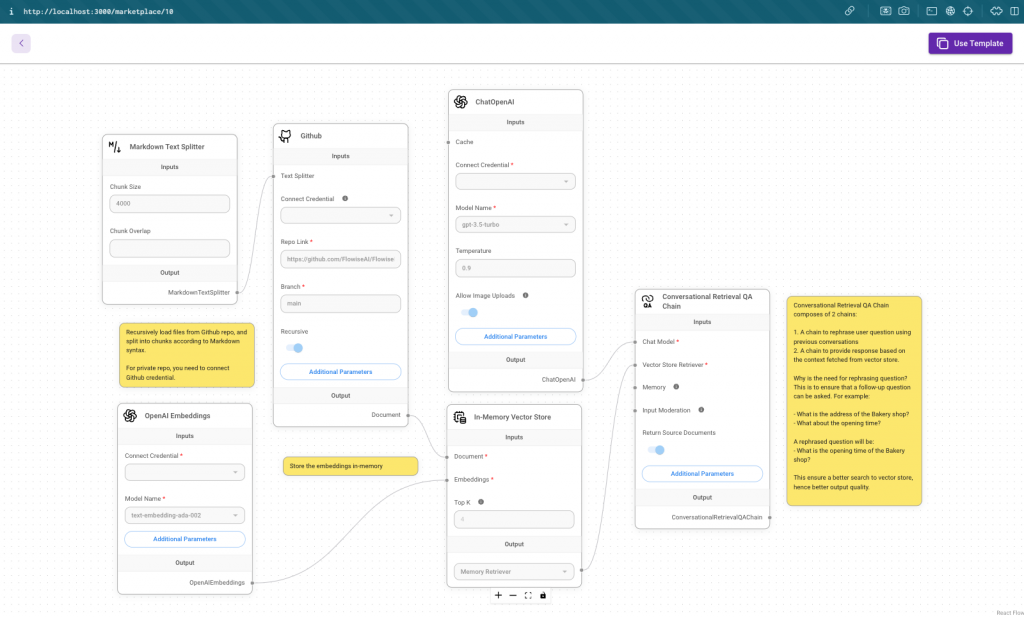
Task: Click Use Template button
Action: [970, 43]
